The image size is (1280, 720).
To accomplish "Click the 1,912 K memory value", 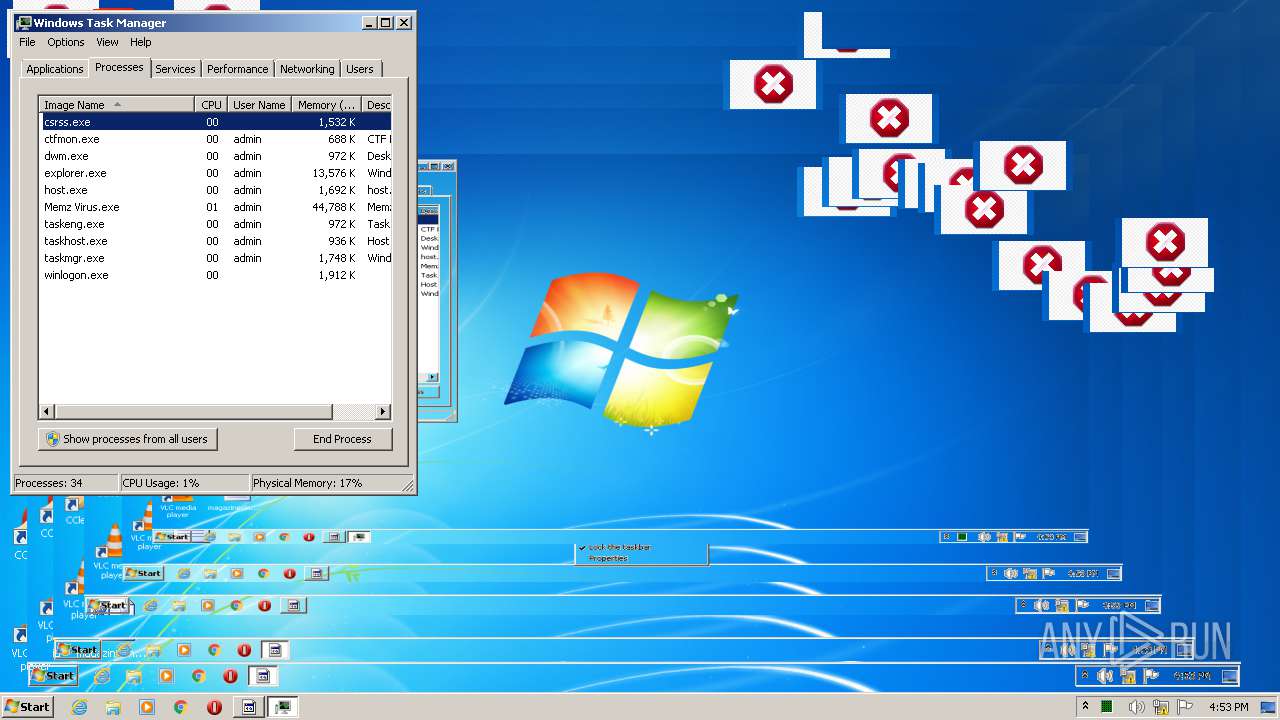I will coord(337,275).
